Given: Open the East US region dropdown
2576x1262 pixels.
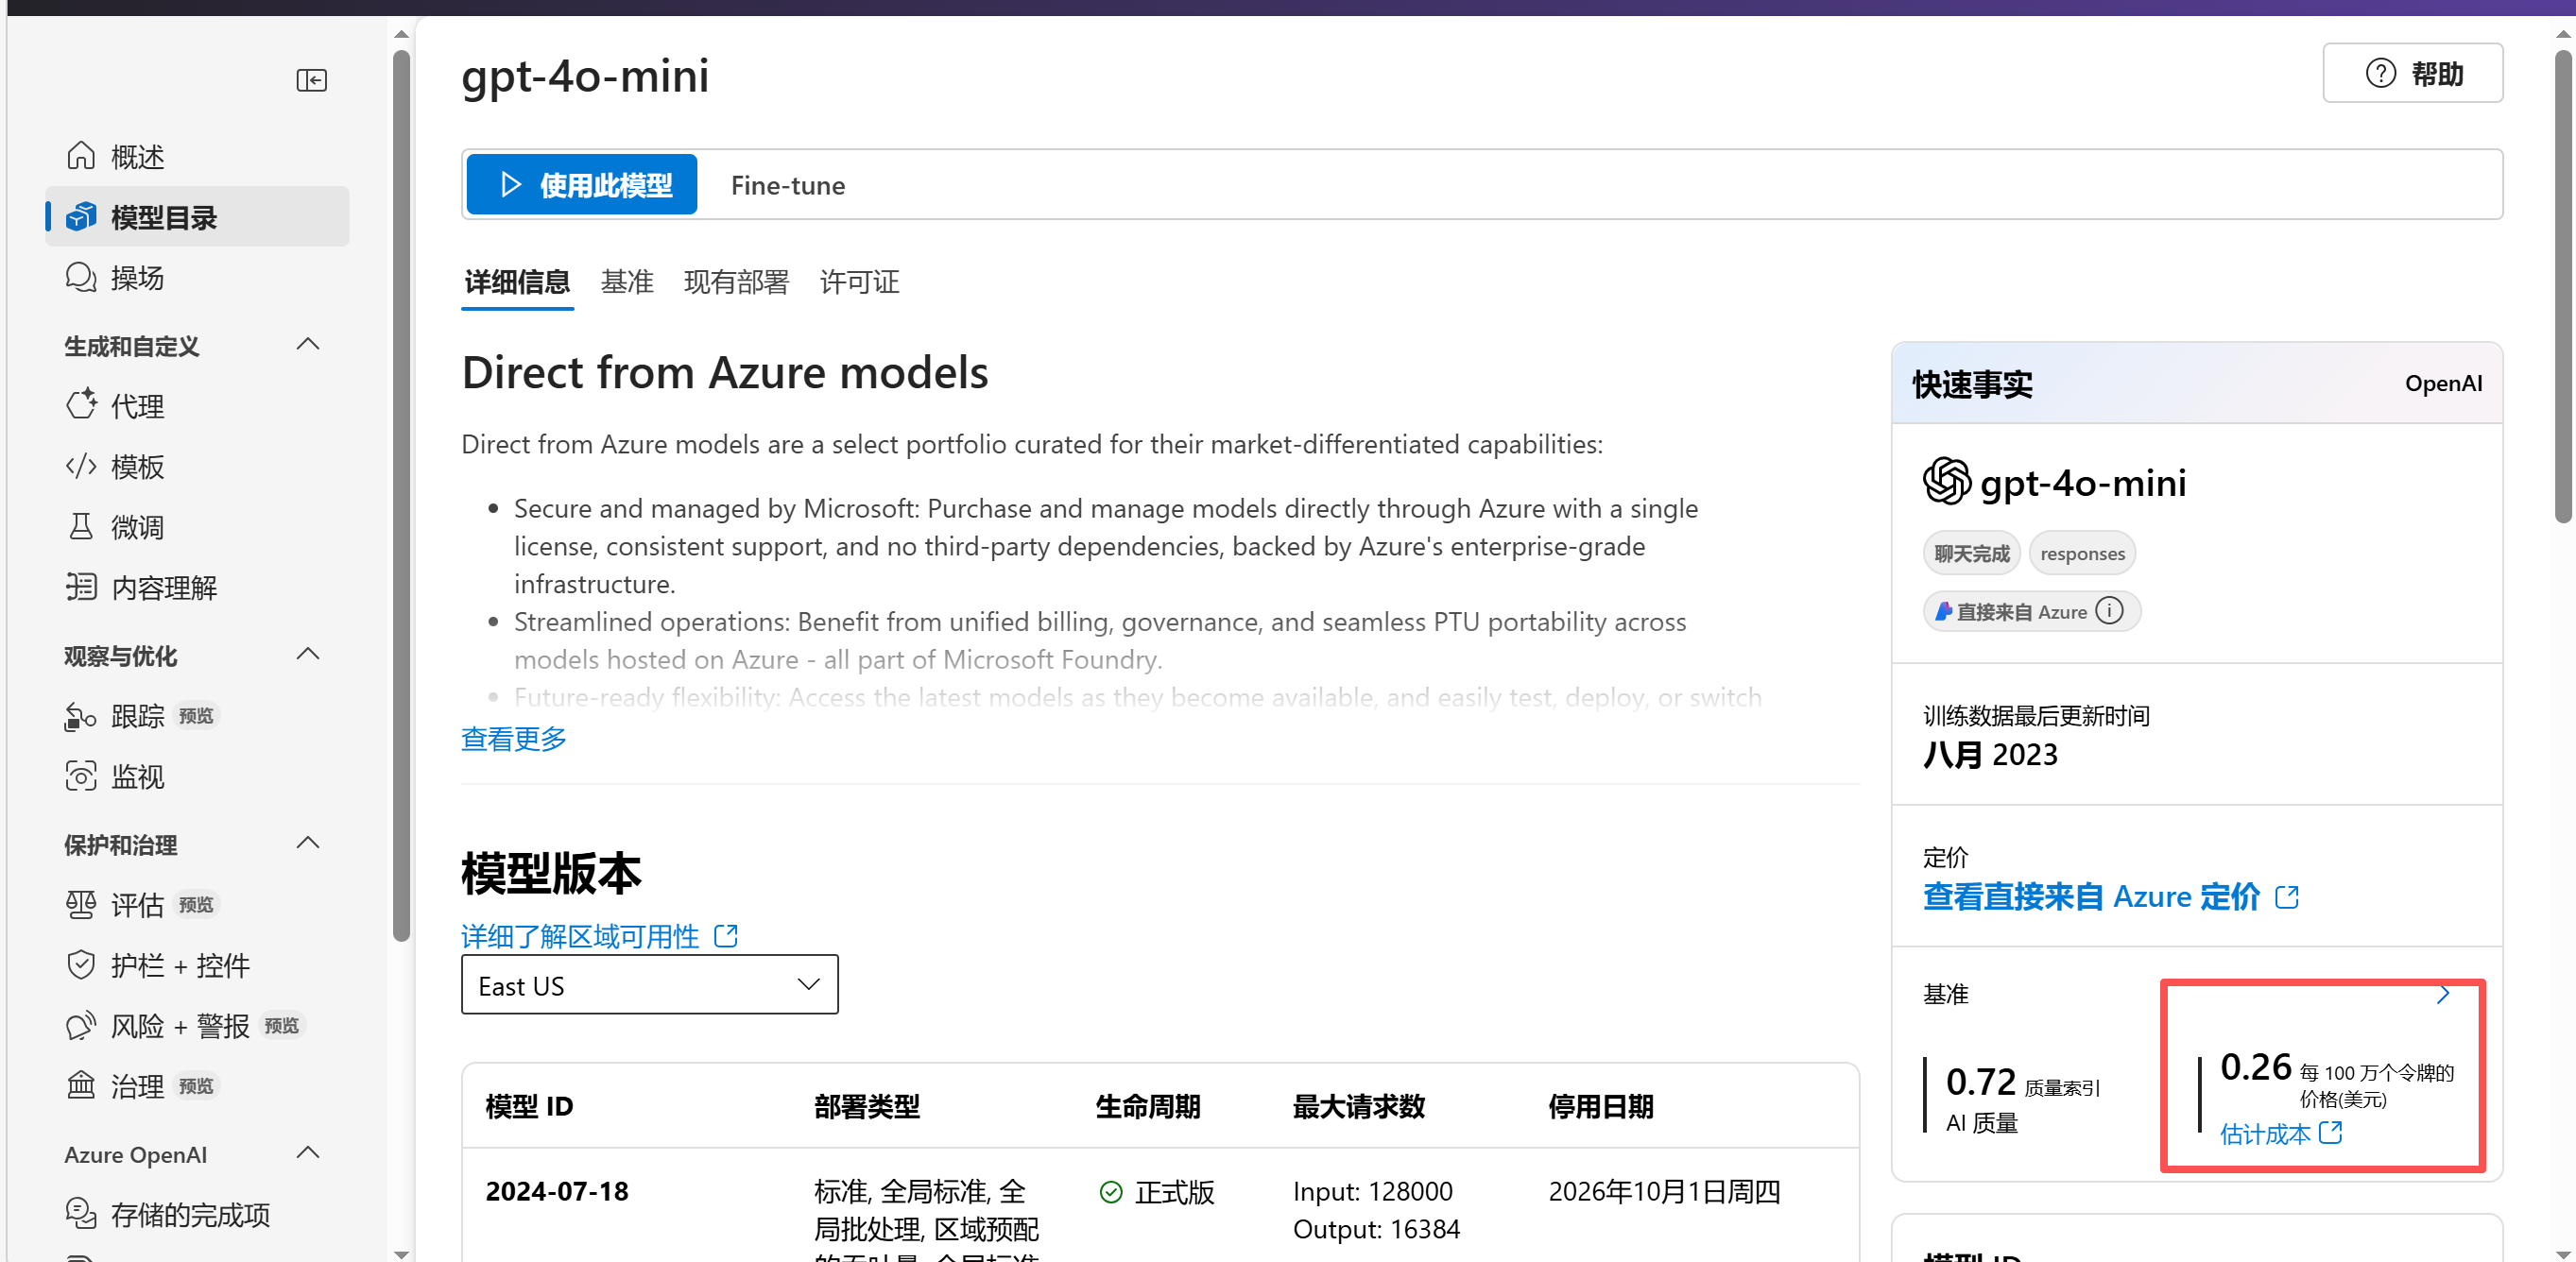Looking at the screenshot, I should 649,985.
